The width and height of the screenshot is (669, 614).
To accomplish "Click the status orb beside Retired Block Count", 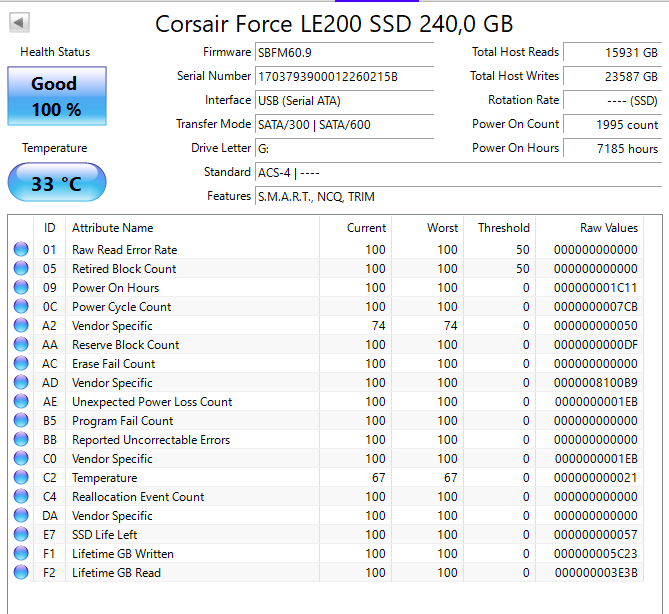I will pyautogui.click(x=21, y=269).
